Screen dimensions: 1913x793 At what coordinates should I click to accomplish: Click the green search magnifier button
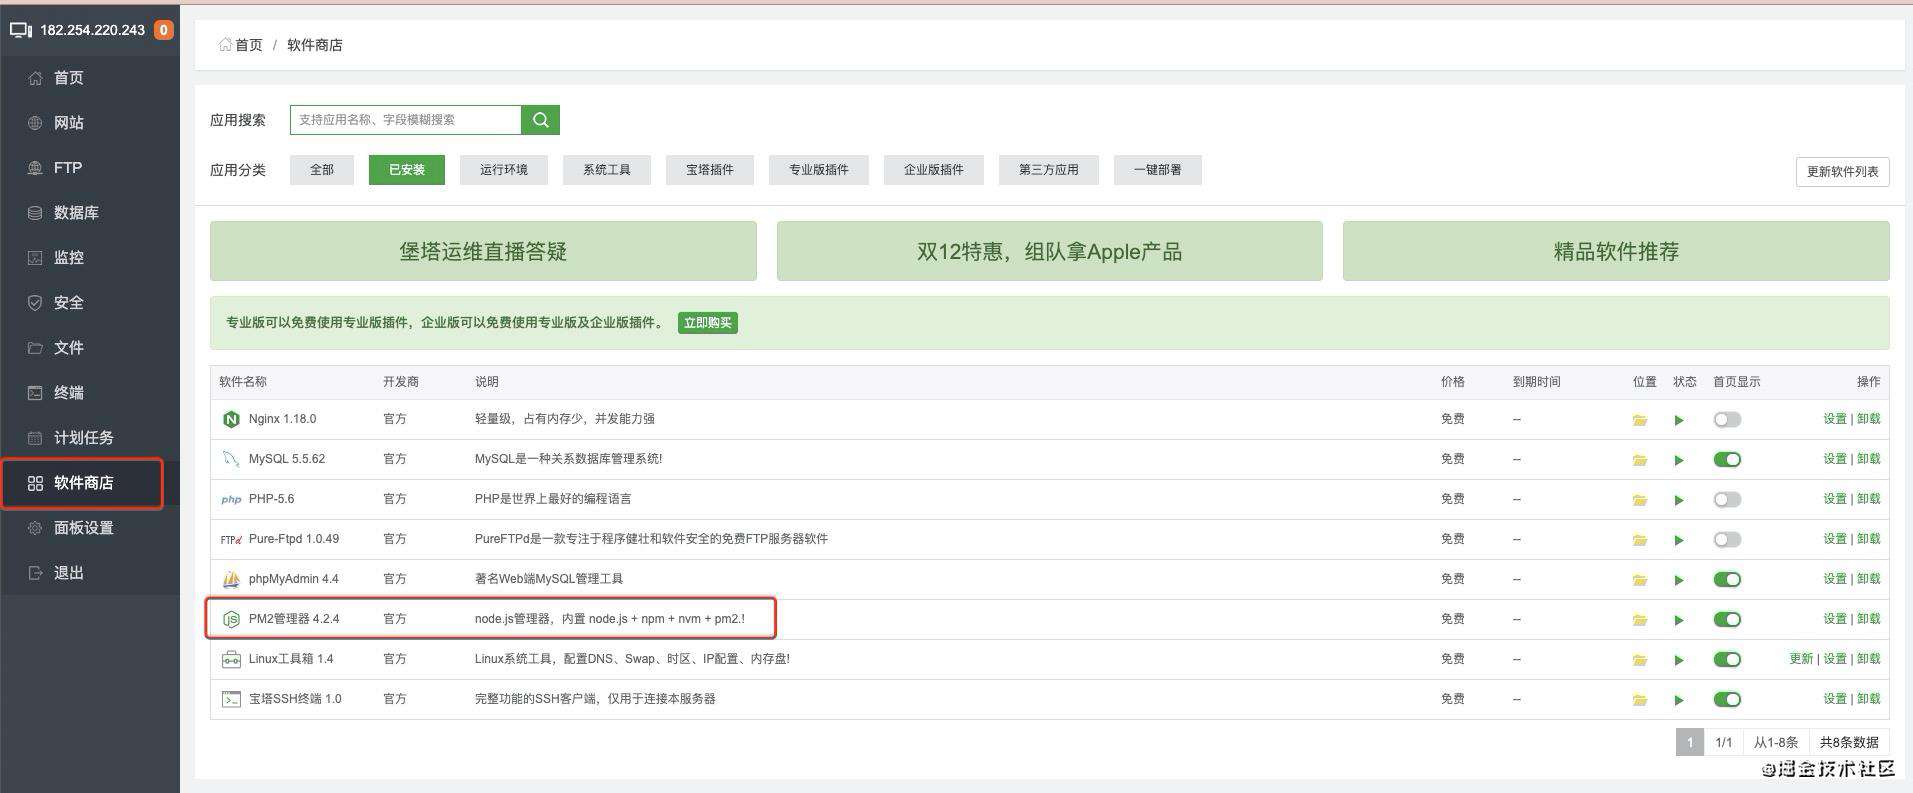click(x=540, y=120)
